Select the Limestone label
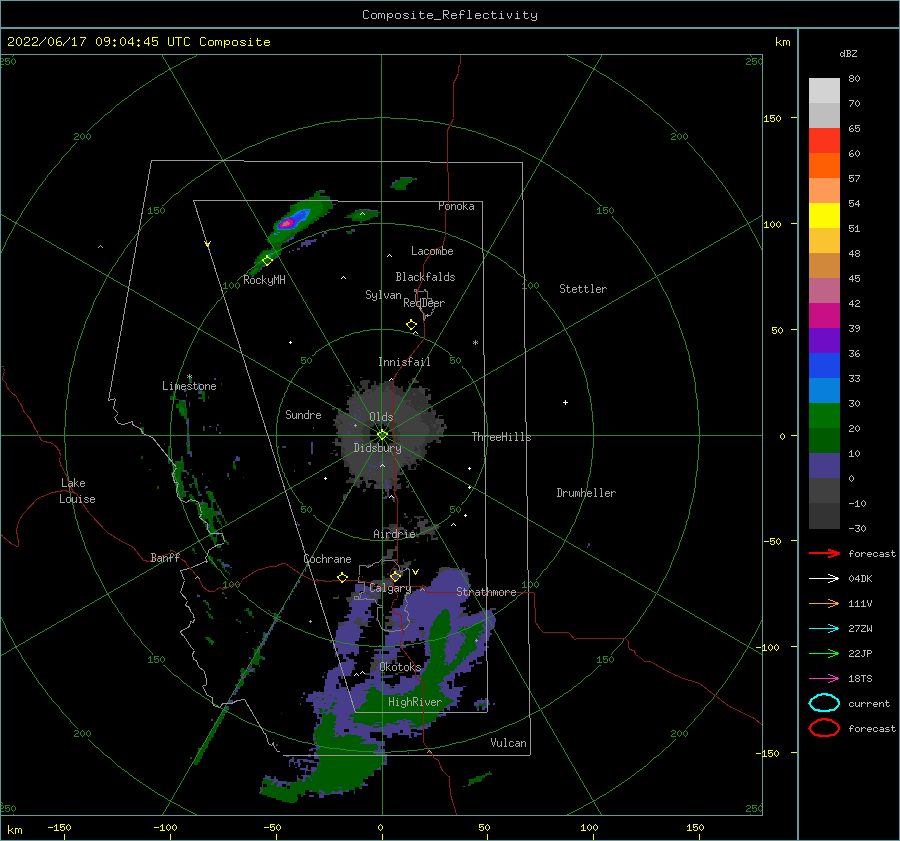900x841 pixels. 189,386
